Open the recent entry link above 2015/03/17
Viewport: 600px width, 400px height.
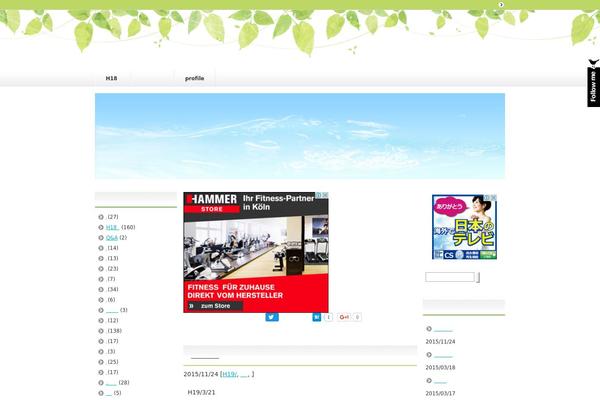(440, 381)
